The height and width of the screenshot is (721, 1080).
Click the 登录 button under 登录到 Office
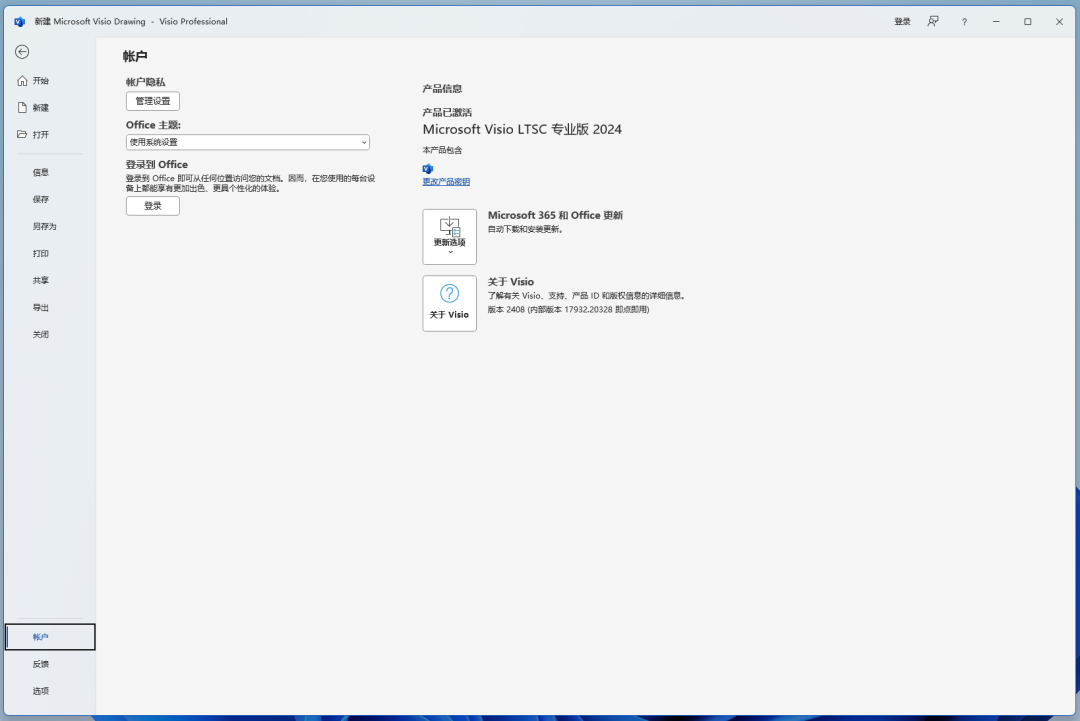(x=153, y=206)
